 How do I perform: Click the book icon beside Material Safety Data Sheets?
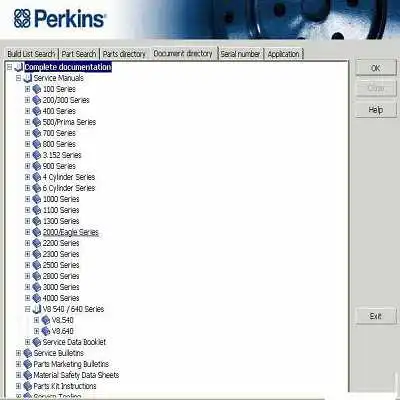click(x=28, y=375)
